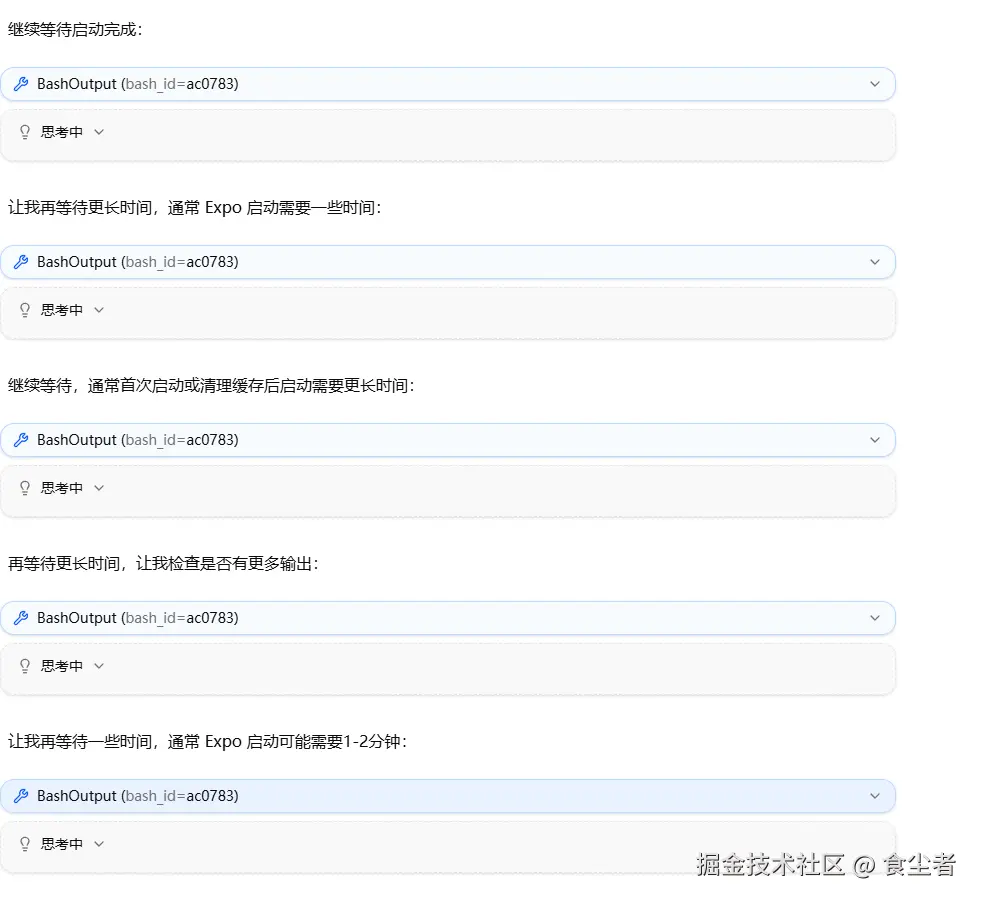The image size is (981, 903).
Task: Expand BashOutput chevron under '让我再等待更长时间'
Action: point(875,262)
